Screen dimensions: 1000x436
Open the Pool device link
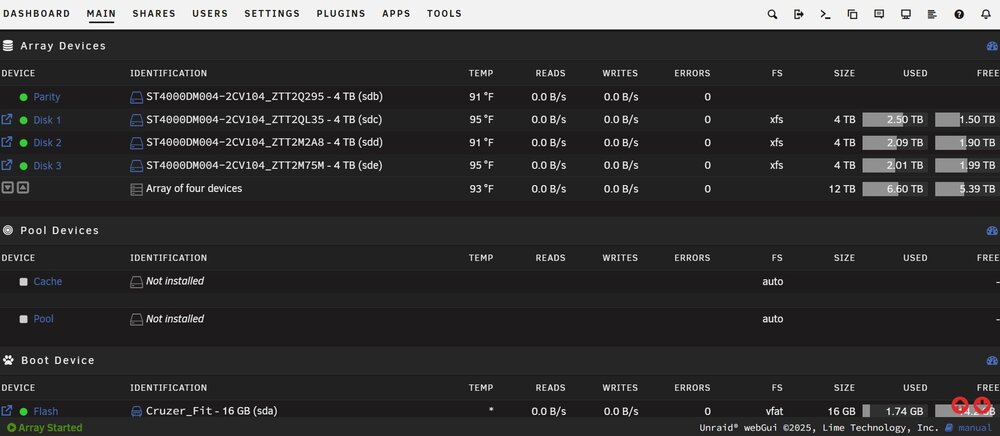[43, 319]
